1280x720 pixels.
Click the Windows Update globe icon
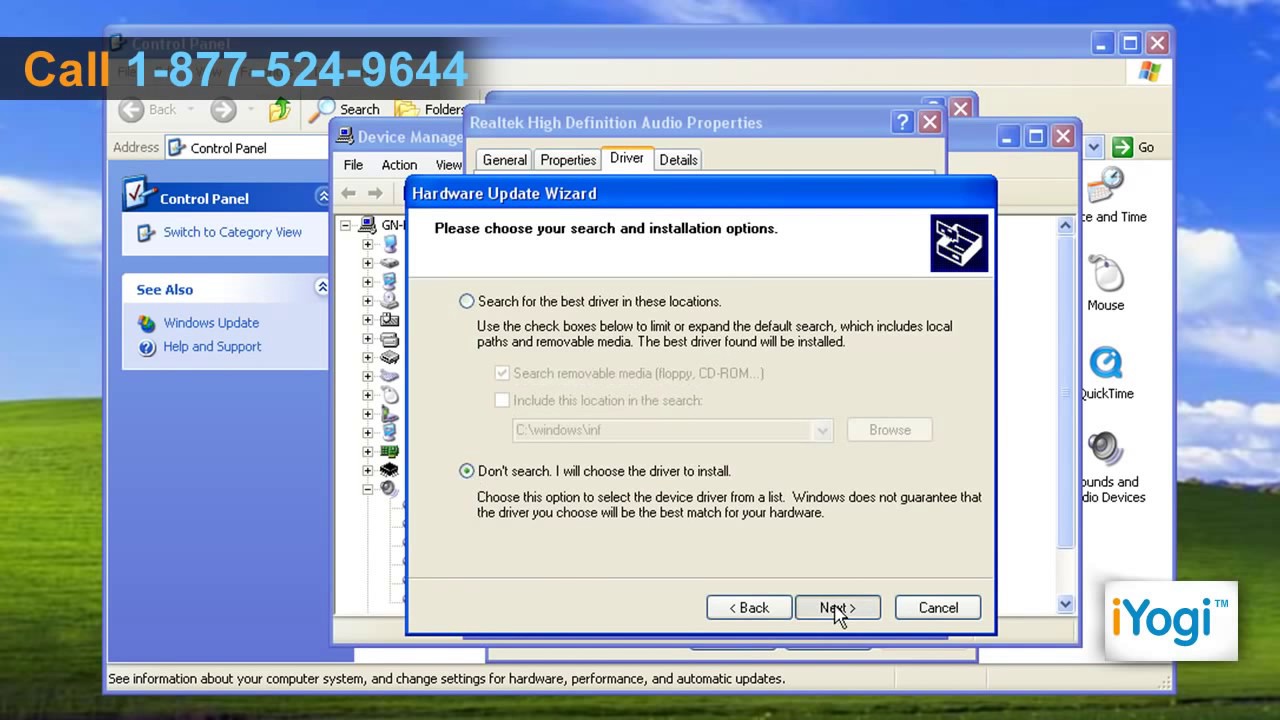(147, 323)
